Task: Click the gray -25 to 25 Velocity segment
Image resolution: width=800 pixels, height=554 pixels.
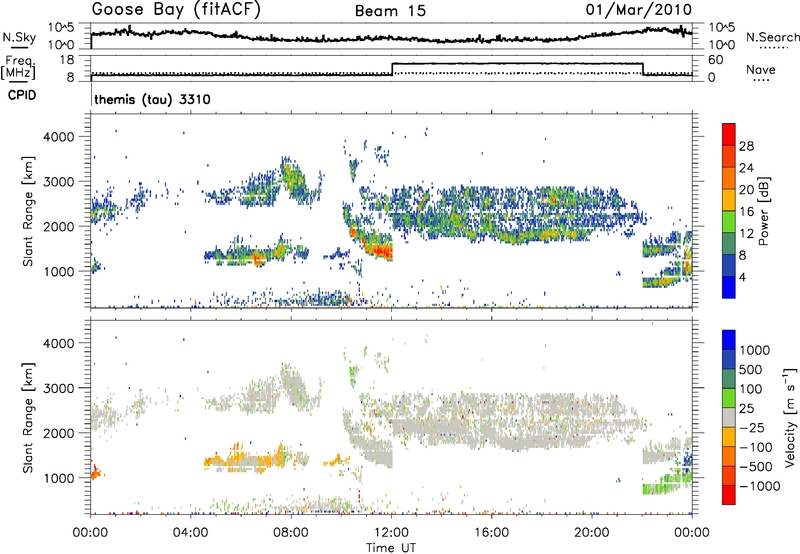Action: pos(729,417)
